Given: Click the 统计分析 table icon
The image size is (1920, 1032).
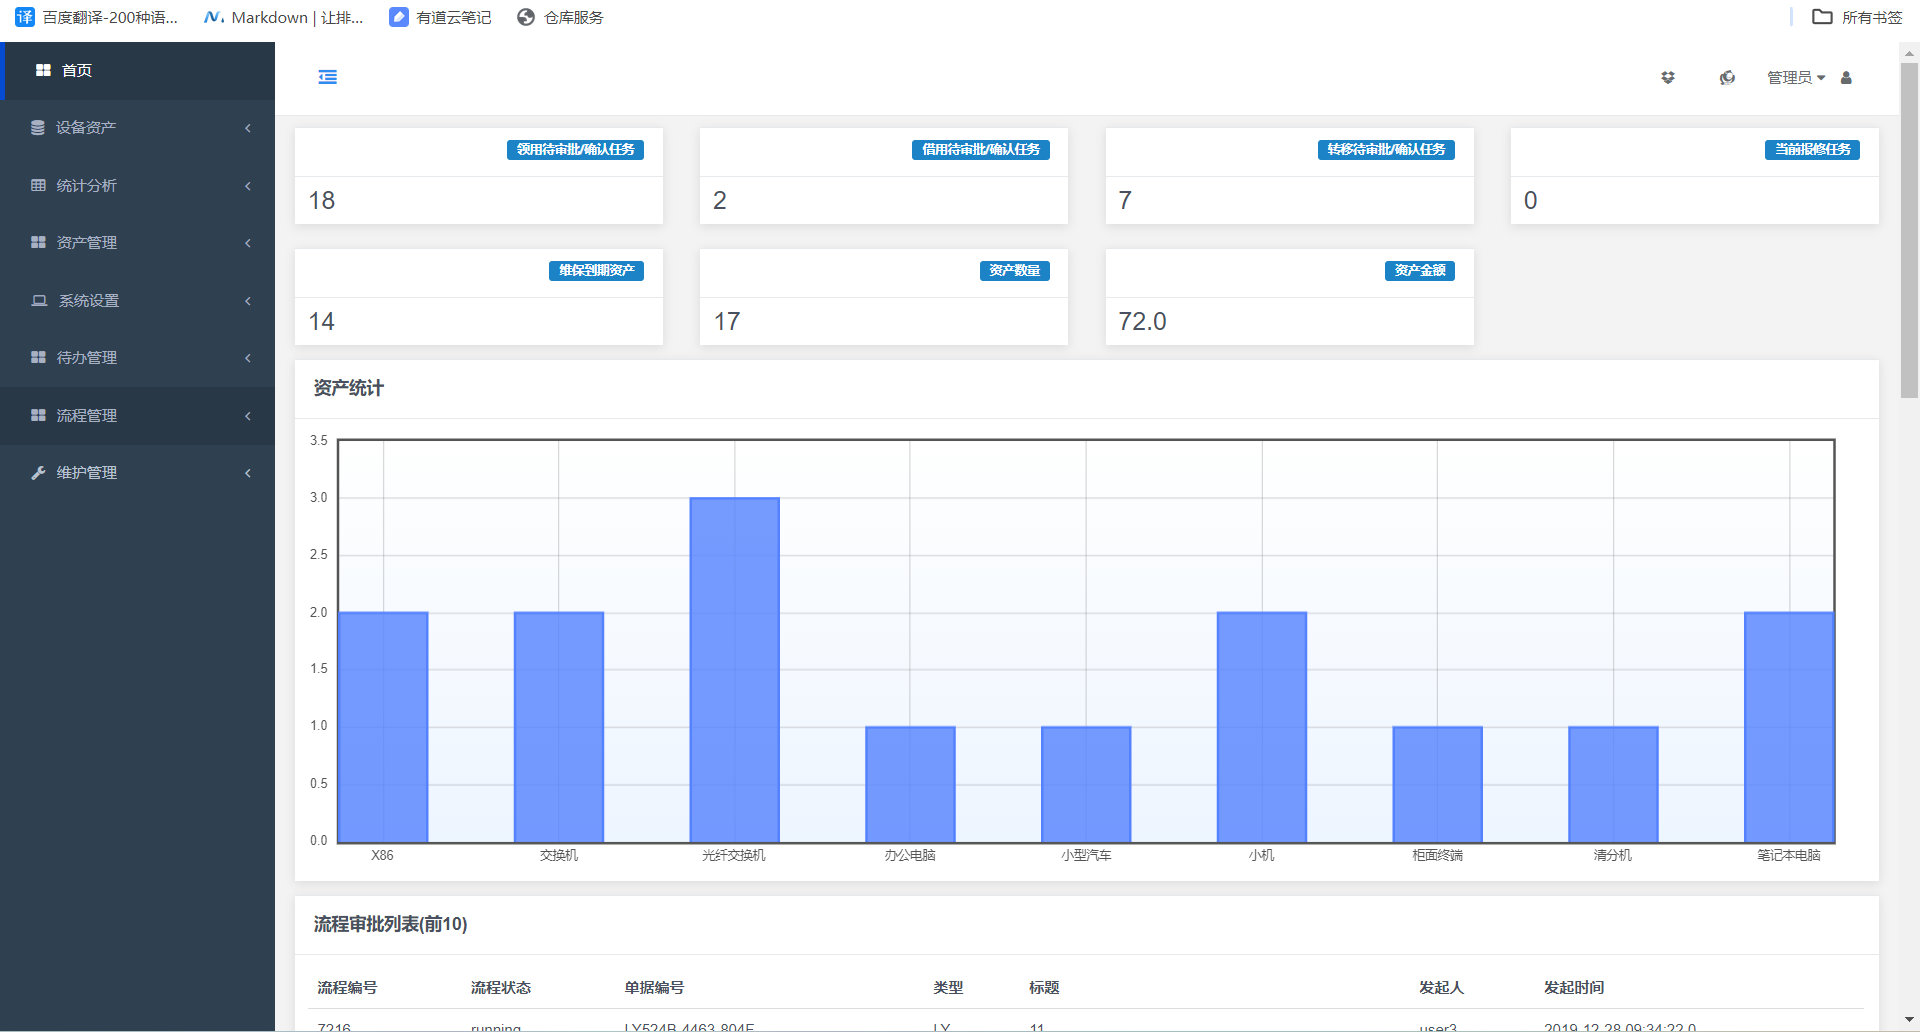Looking at the screenshot, I should (x=38, y=185).
